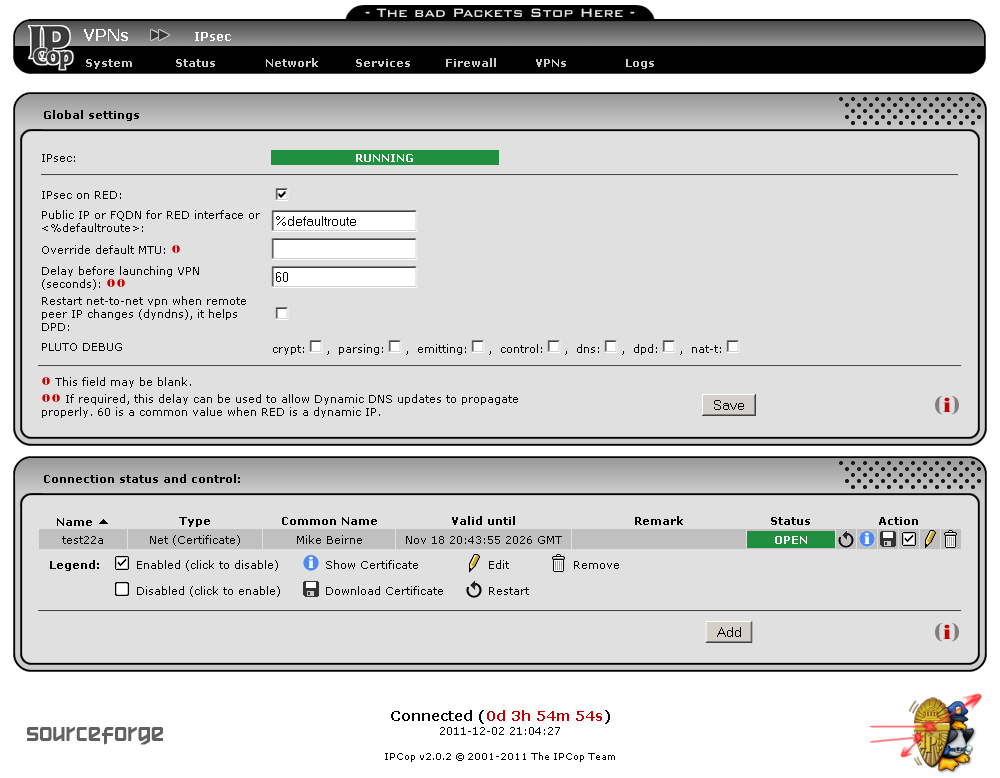Save the global IPsec settings
This screenshot has width=1000, height=778.
pos(728,405)
